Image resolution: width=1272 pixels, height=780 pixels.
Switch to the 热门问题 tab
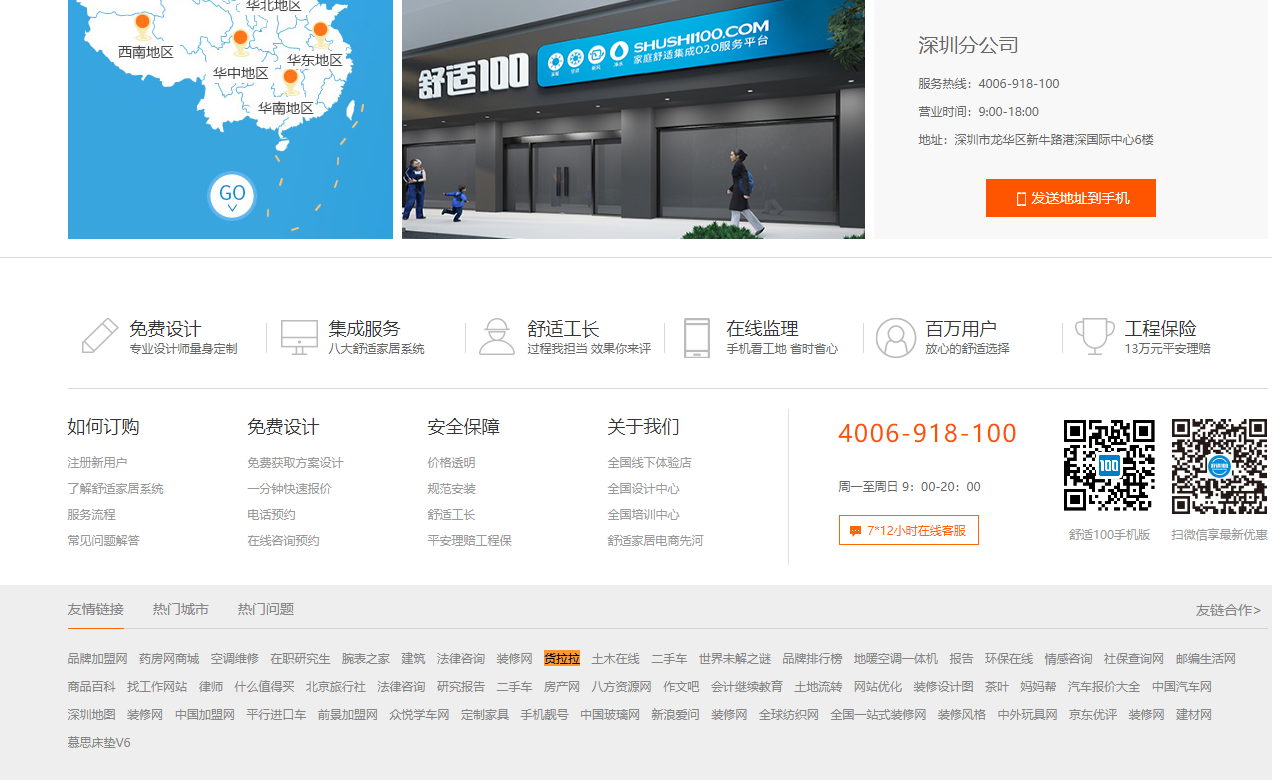(264, 608)
